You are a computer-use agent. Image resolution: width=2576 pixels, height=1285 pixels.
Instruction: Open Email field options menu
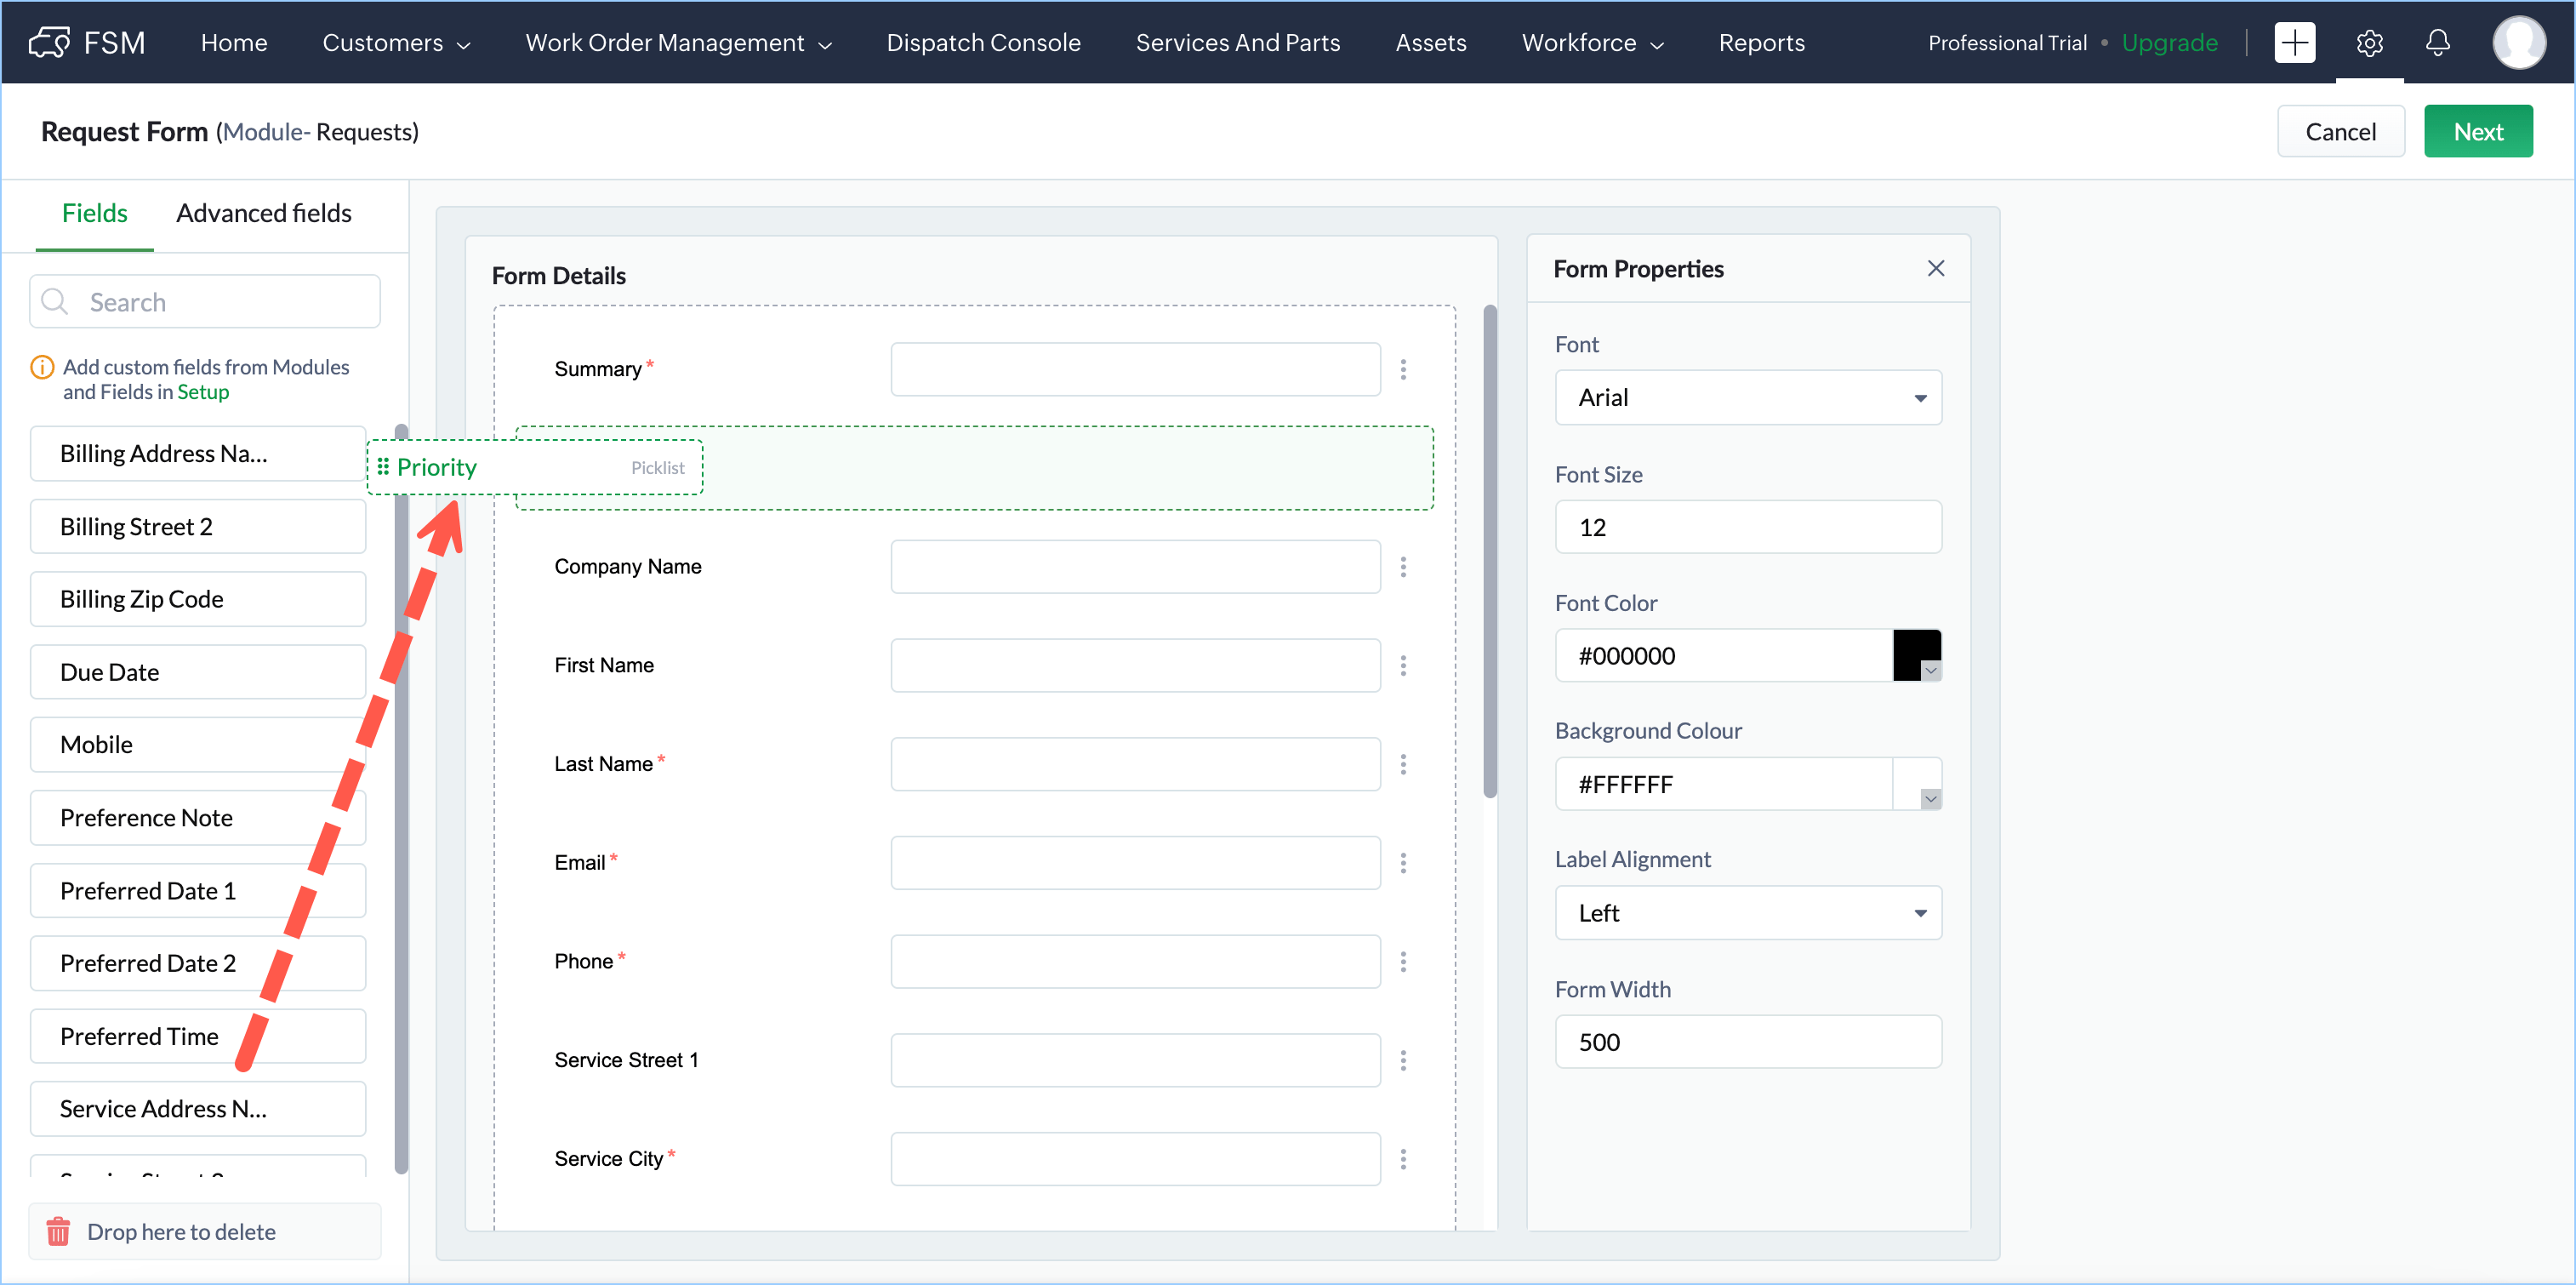tap(1403, 863)
